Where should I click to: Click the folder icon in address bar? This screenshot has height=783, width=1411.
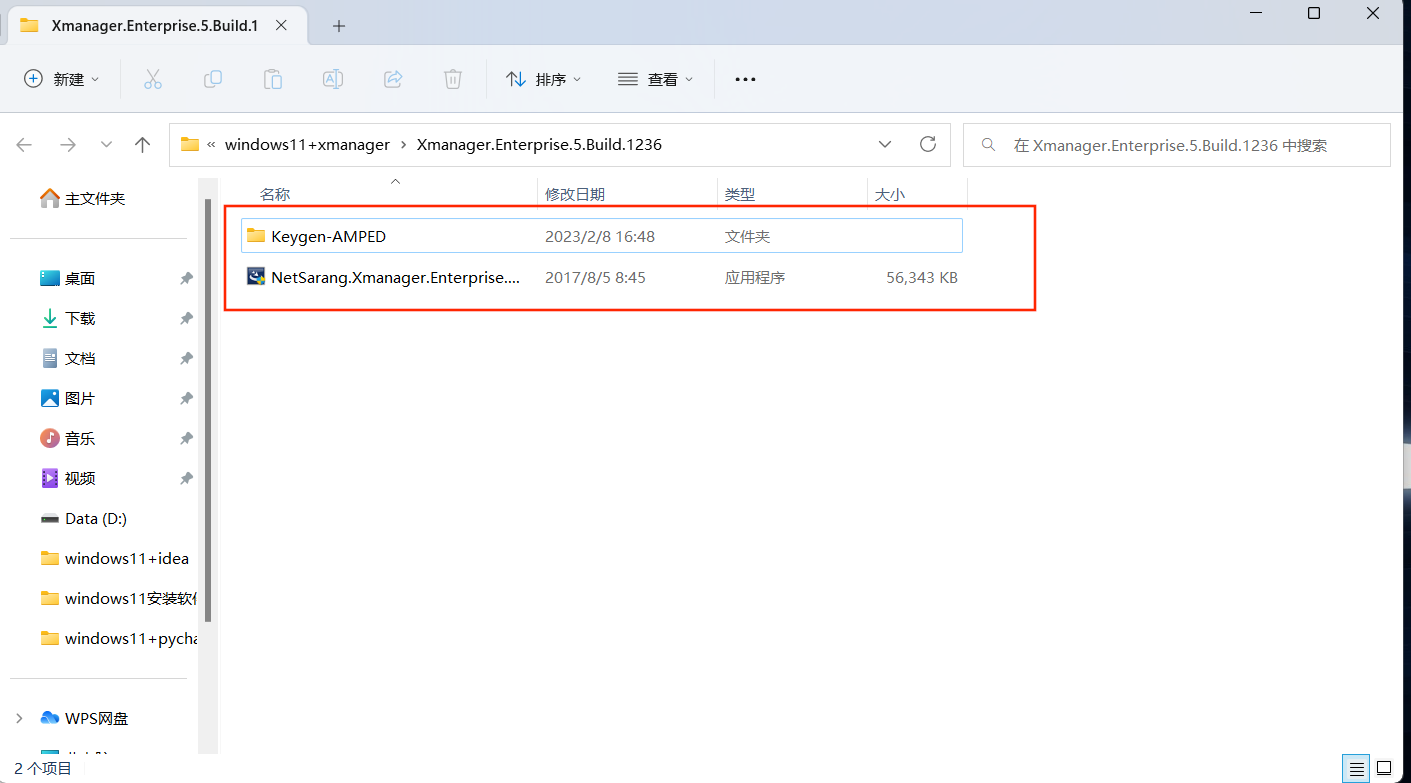click(190, 144)
